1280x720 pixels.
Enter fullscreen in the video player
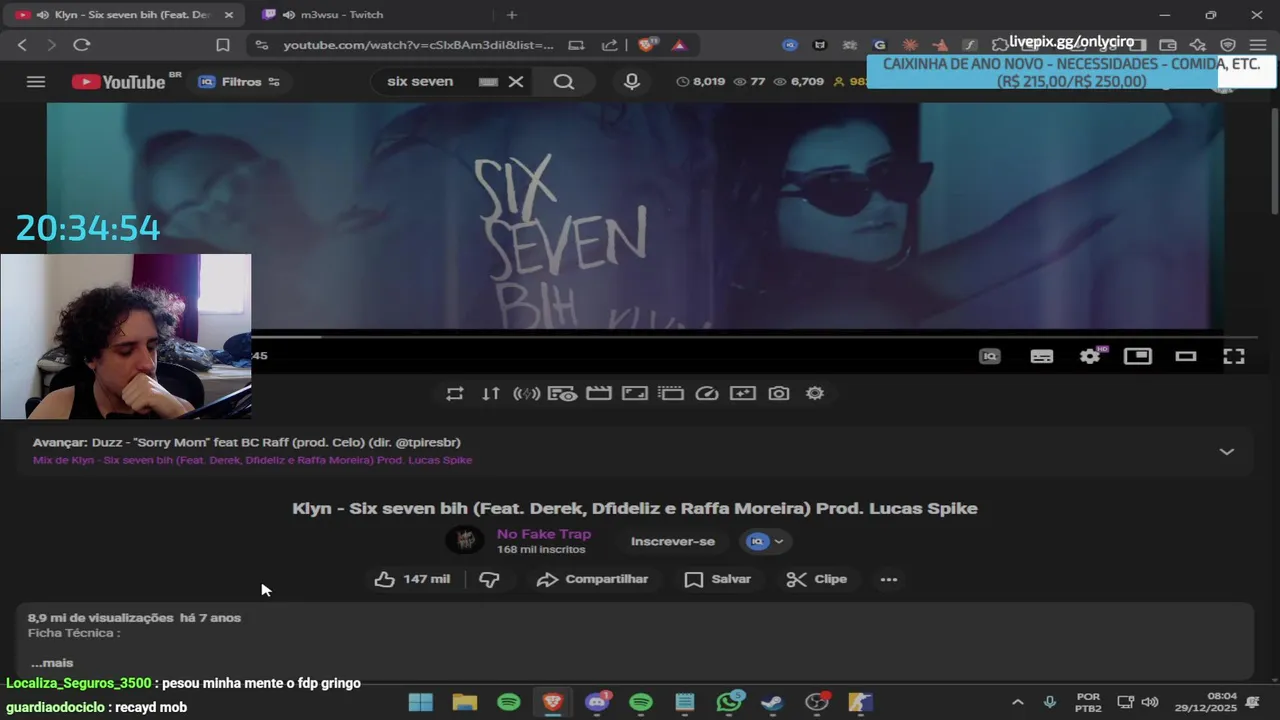tap(1234, 356)
